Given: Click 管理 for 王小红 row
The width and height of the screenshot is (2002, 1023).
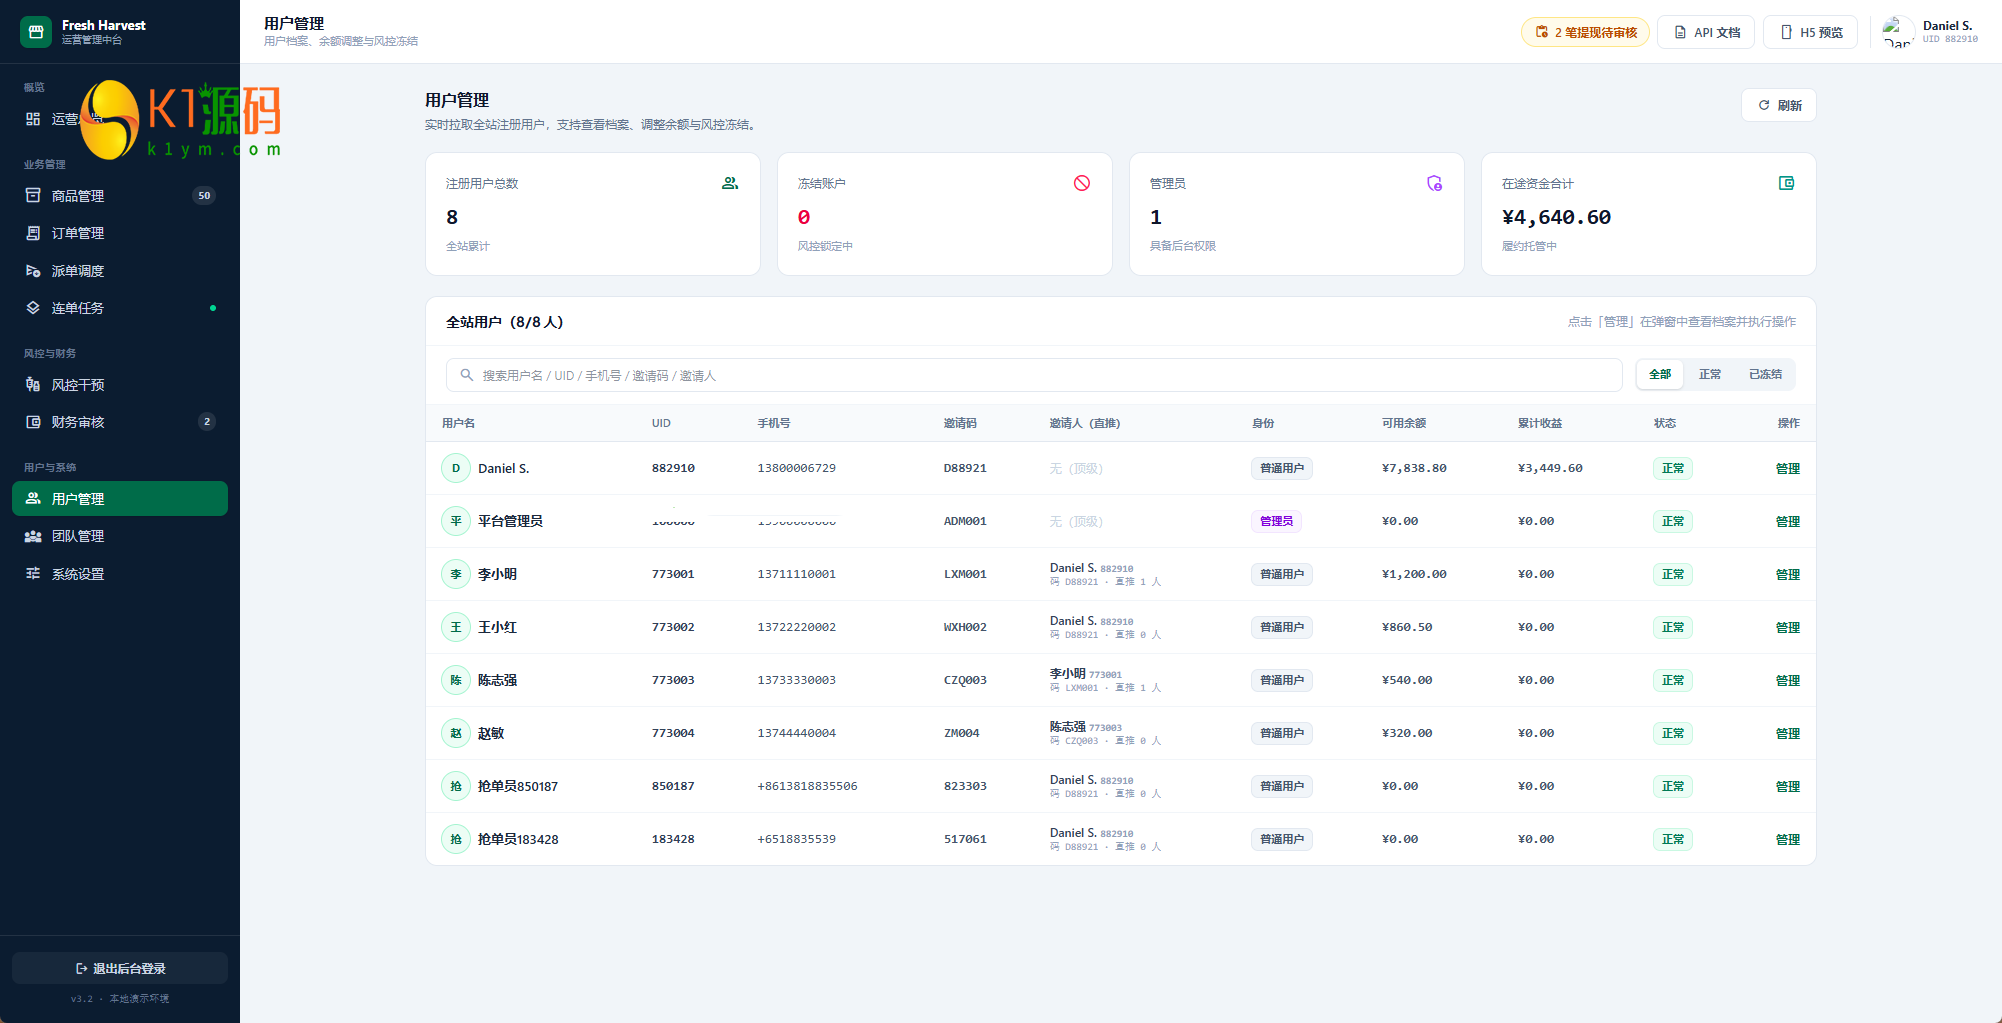Looking at the screenshot, I should point(1787,627).
